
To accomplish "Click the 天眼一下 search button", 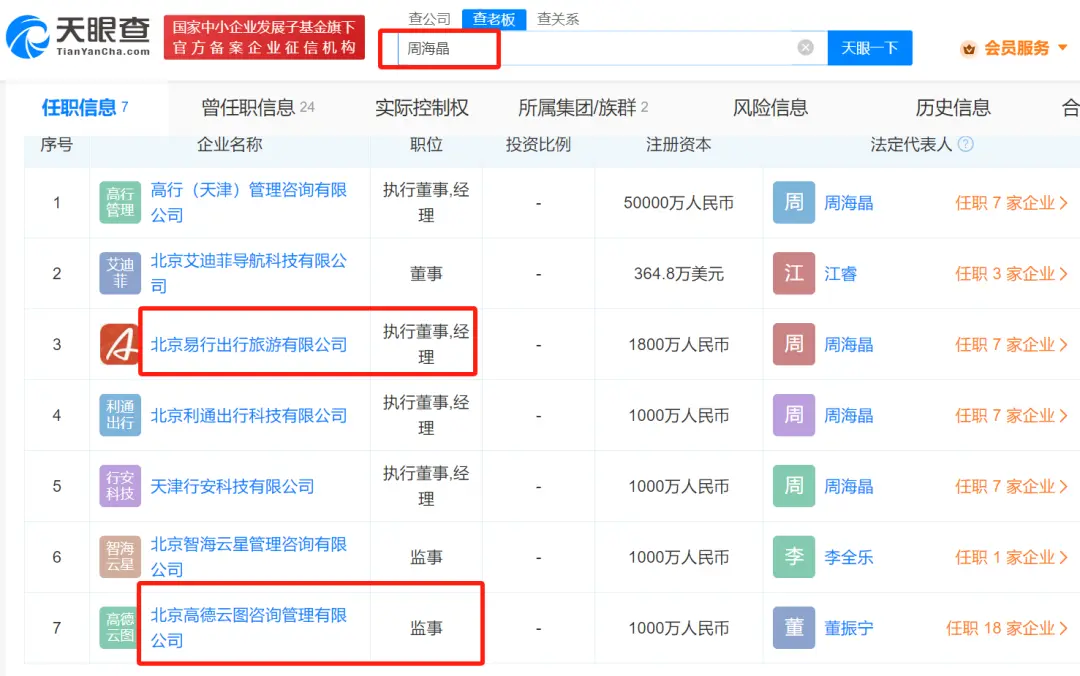I will tap(870, 48).
